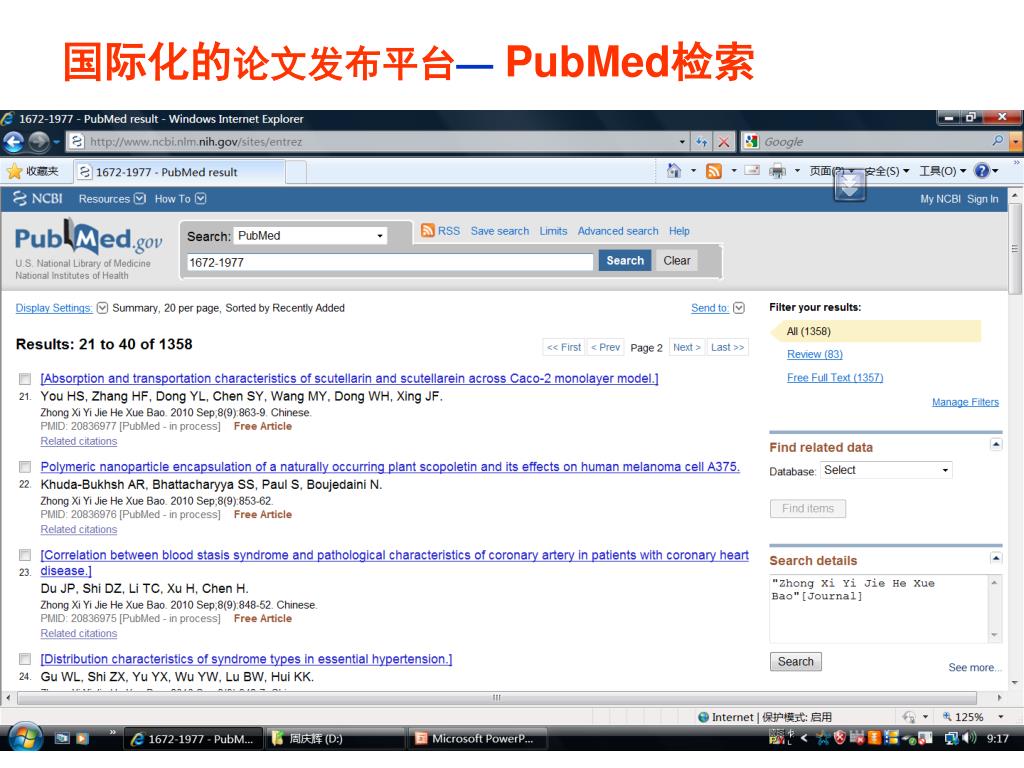Click the Search button under Search details
The height and width of the screenshot is (768, 1024).
pyautogui.click(x=795, y=662)
